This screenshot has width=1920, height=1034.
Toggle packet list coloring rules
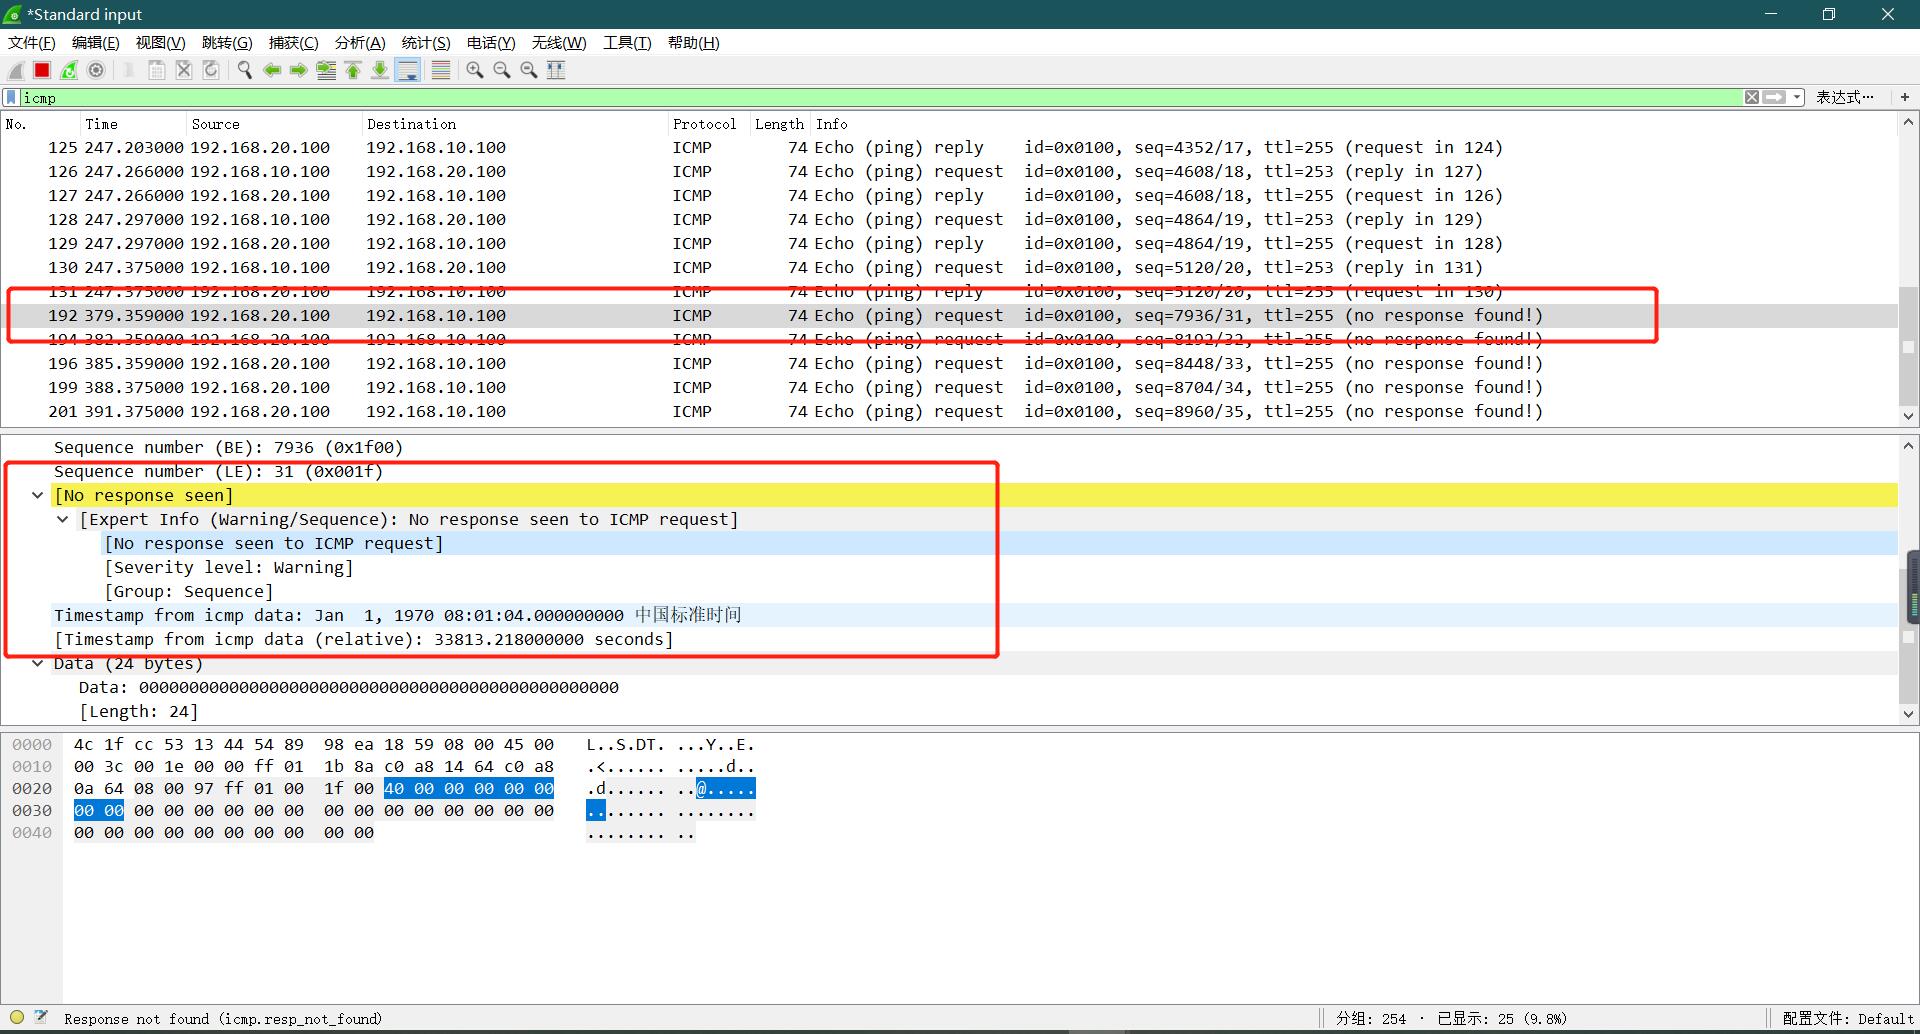tap(440, 70)
